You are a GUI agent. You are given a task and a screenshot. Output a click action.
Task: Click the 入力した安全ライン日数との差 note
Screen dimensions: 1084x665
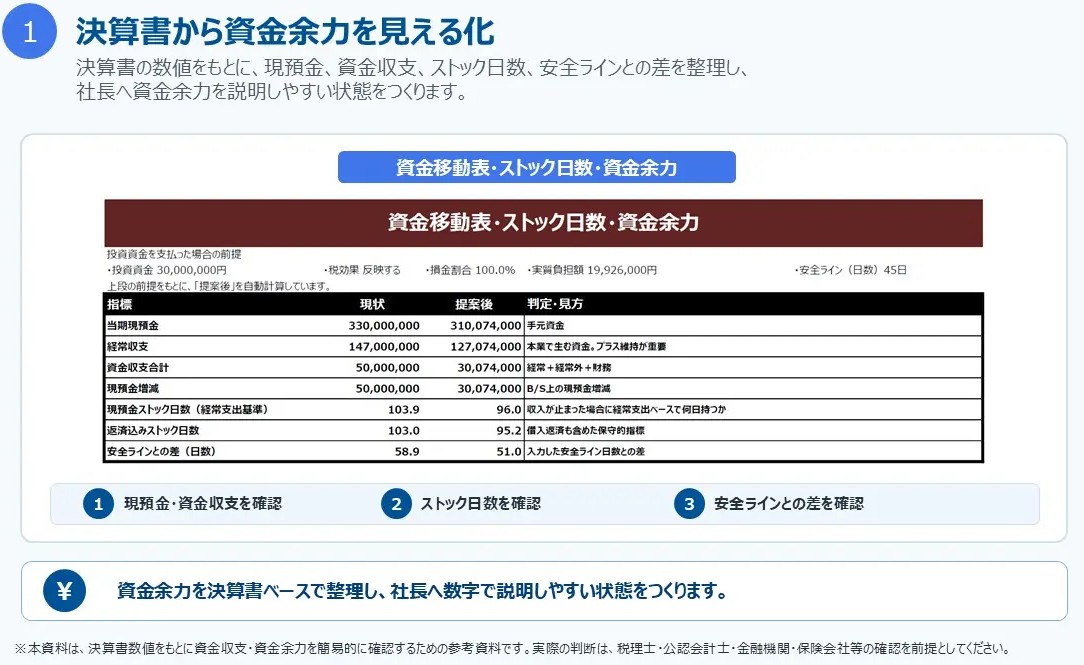(x=586, y=451)
